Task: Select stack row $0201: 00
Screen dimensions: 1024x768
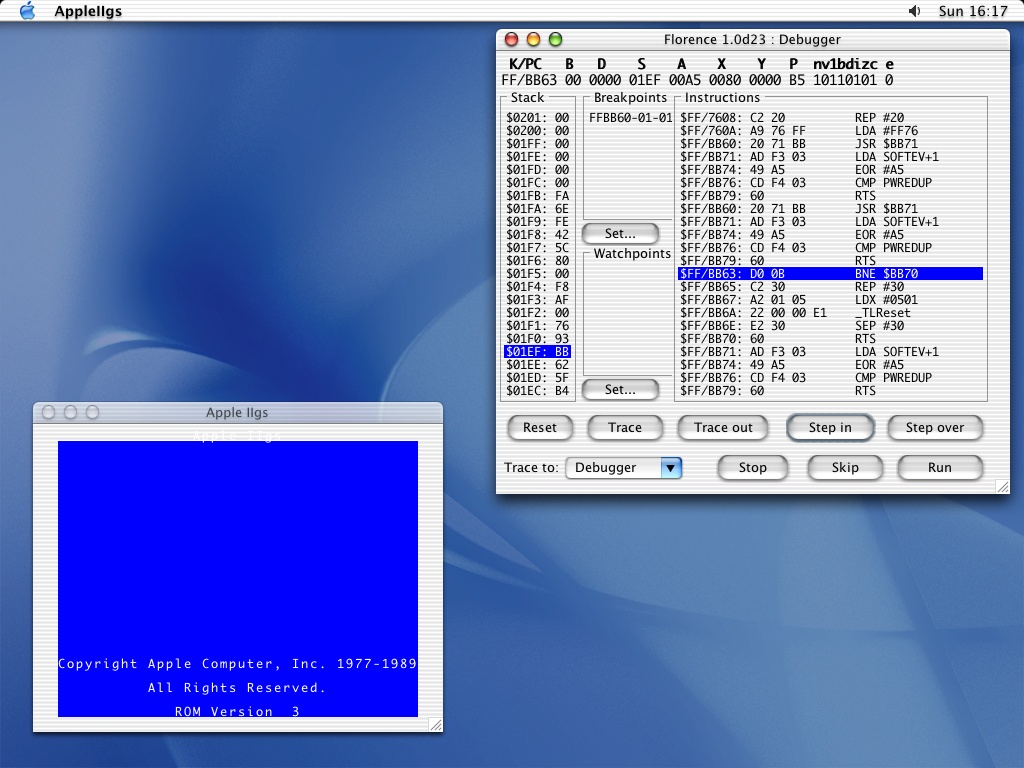Action: tap(537, 118)
